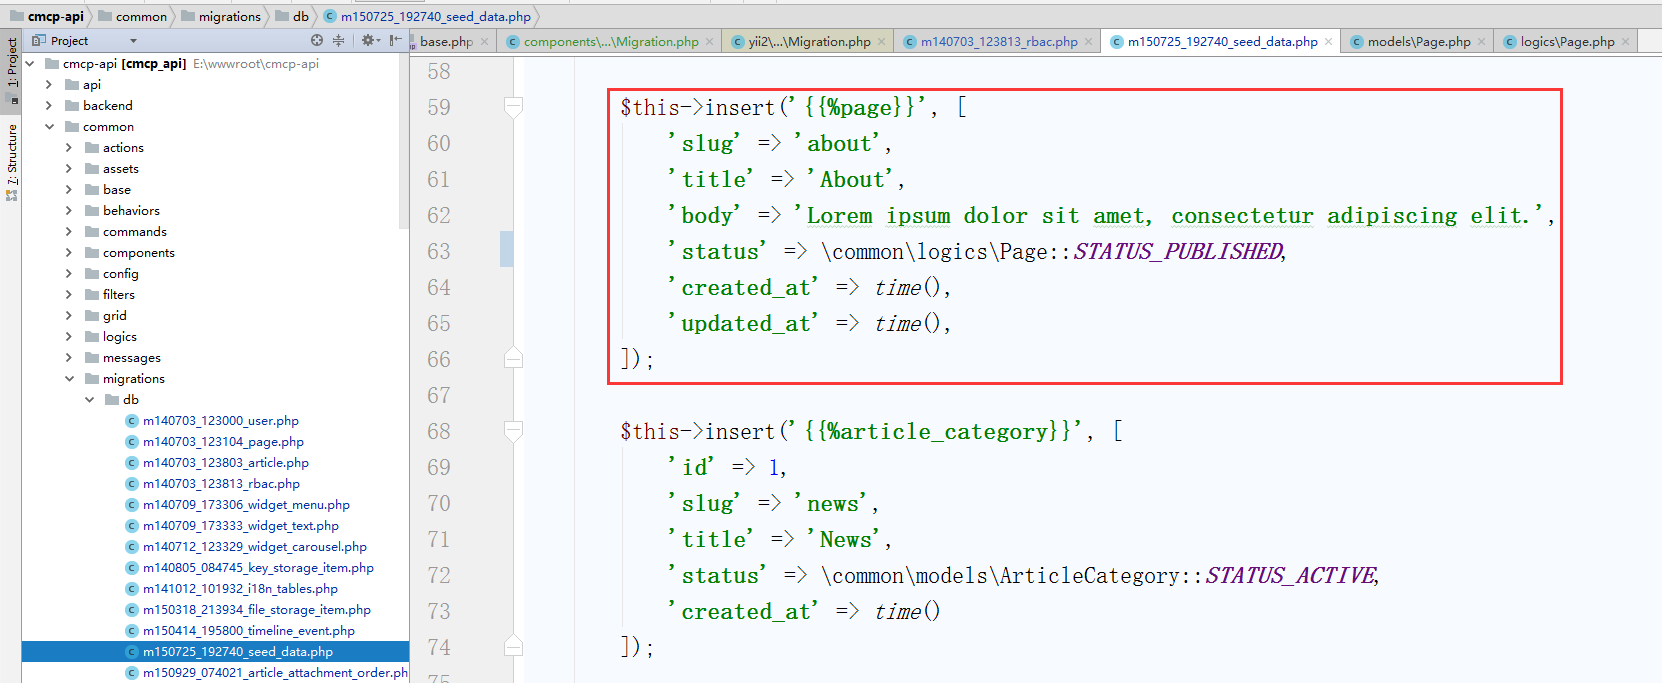
Task: Hide the Project tool window
Action: tap(395, 41)
